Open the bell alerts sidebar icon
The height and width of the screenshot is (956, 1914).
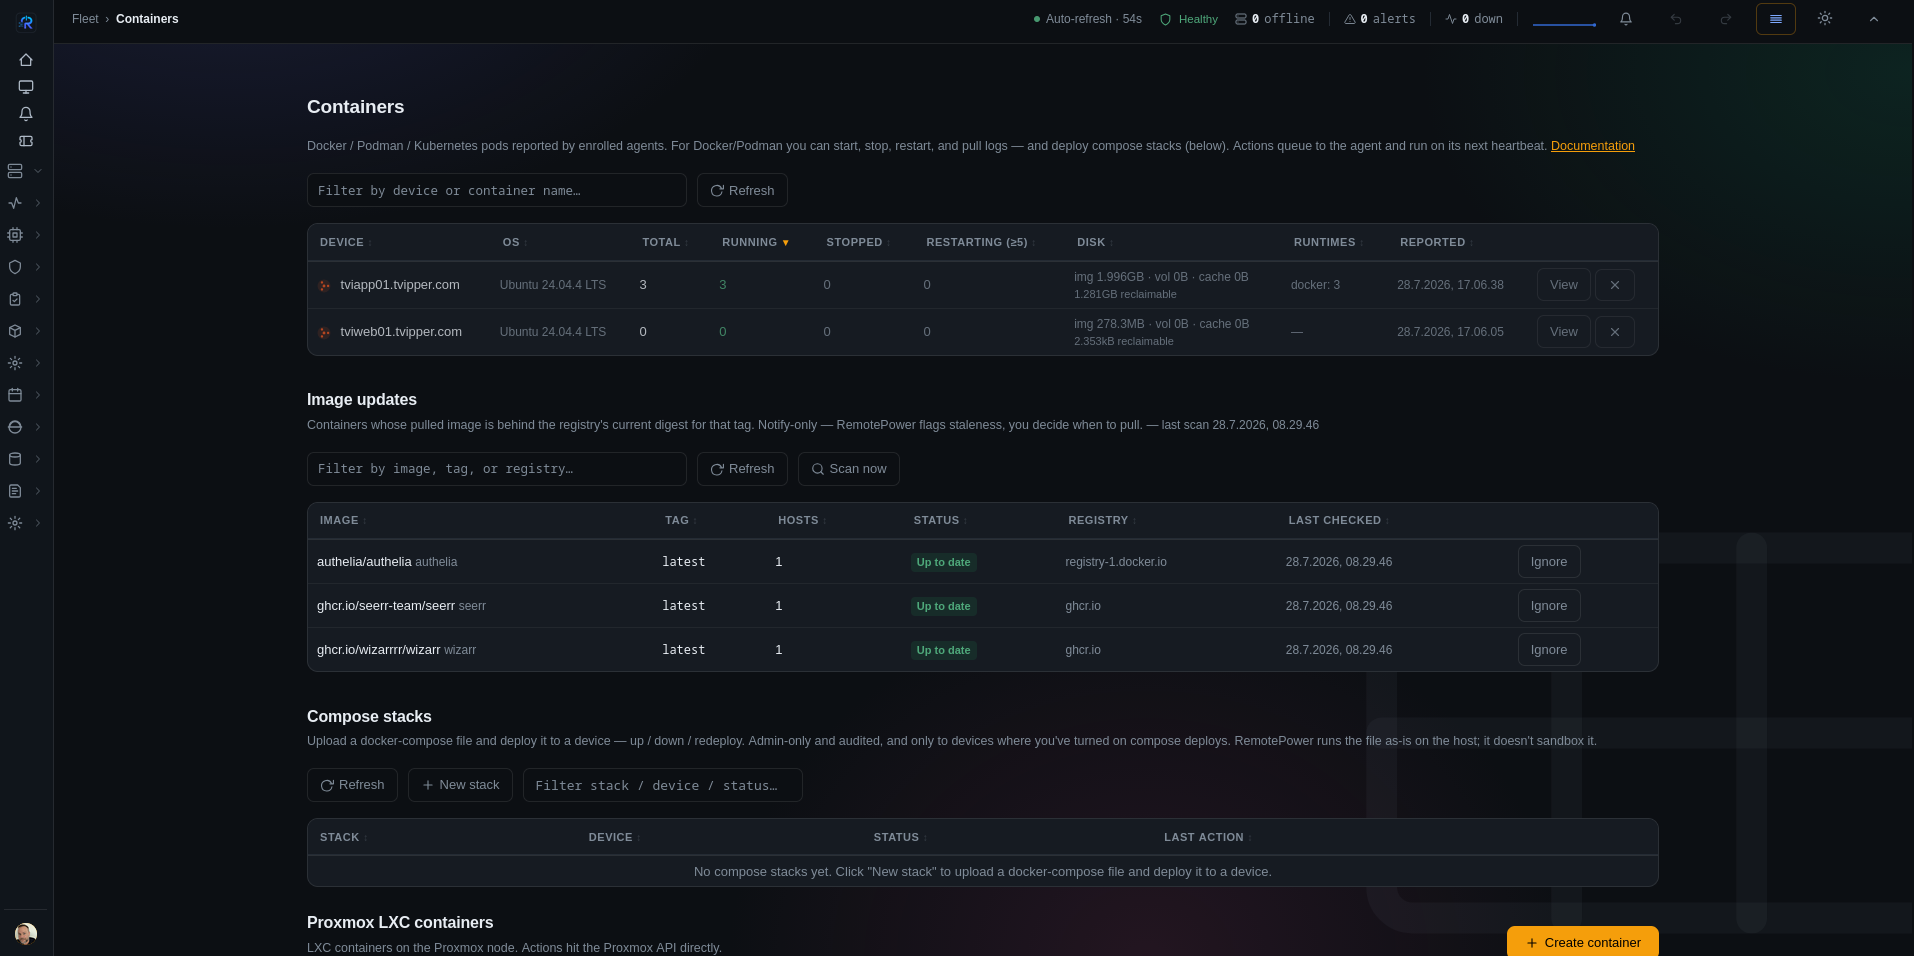pyautogui.click(x=26, y=114)
